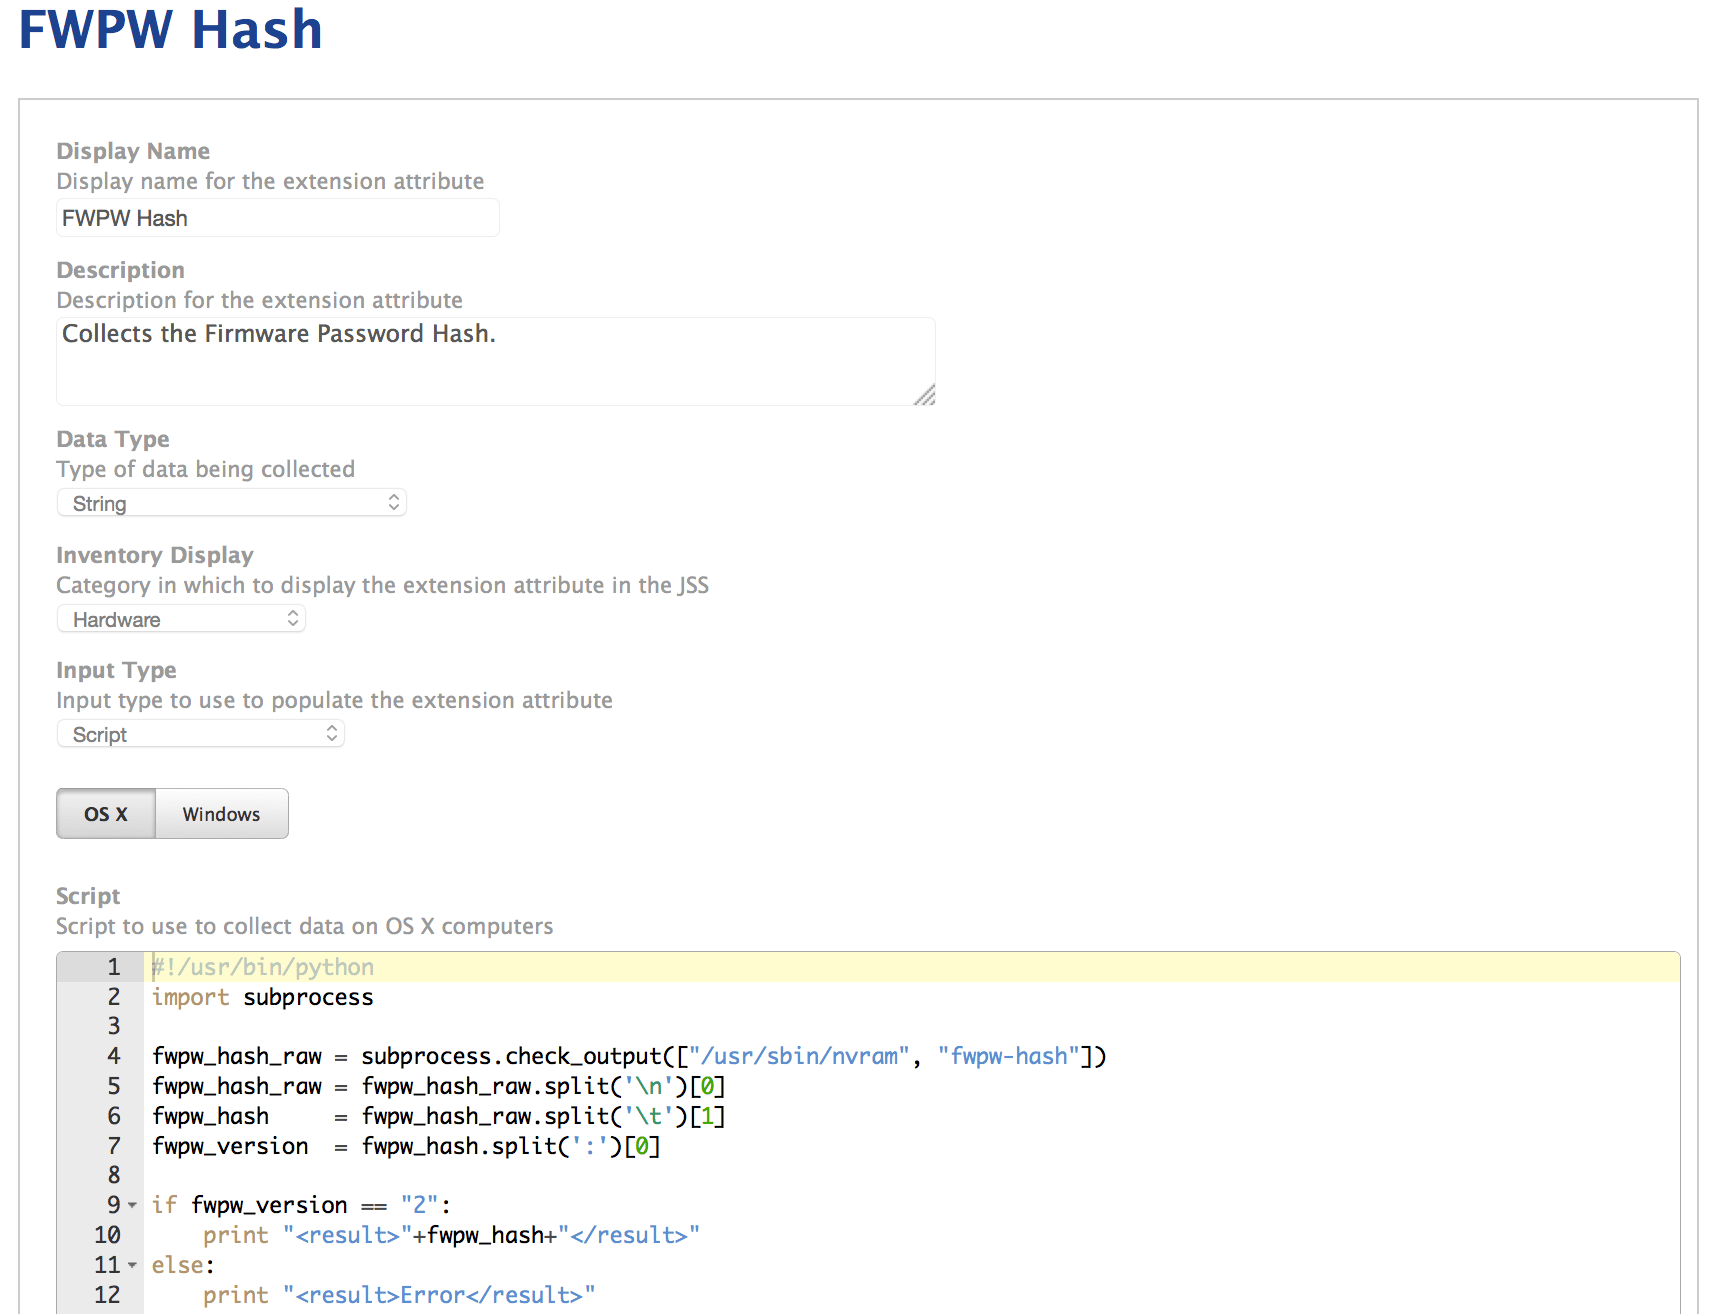Place cursor on the import subprocess line
This screenshot has width=1722, height=1314.
(x=262, y=997)
